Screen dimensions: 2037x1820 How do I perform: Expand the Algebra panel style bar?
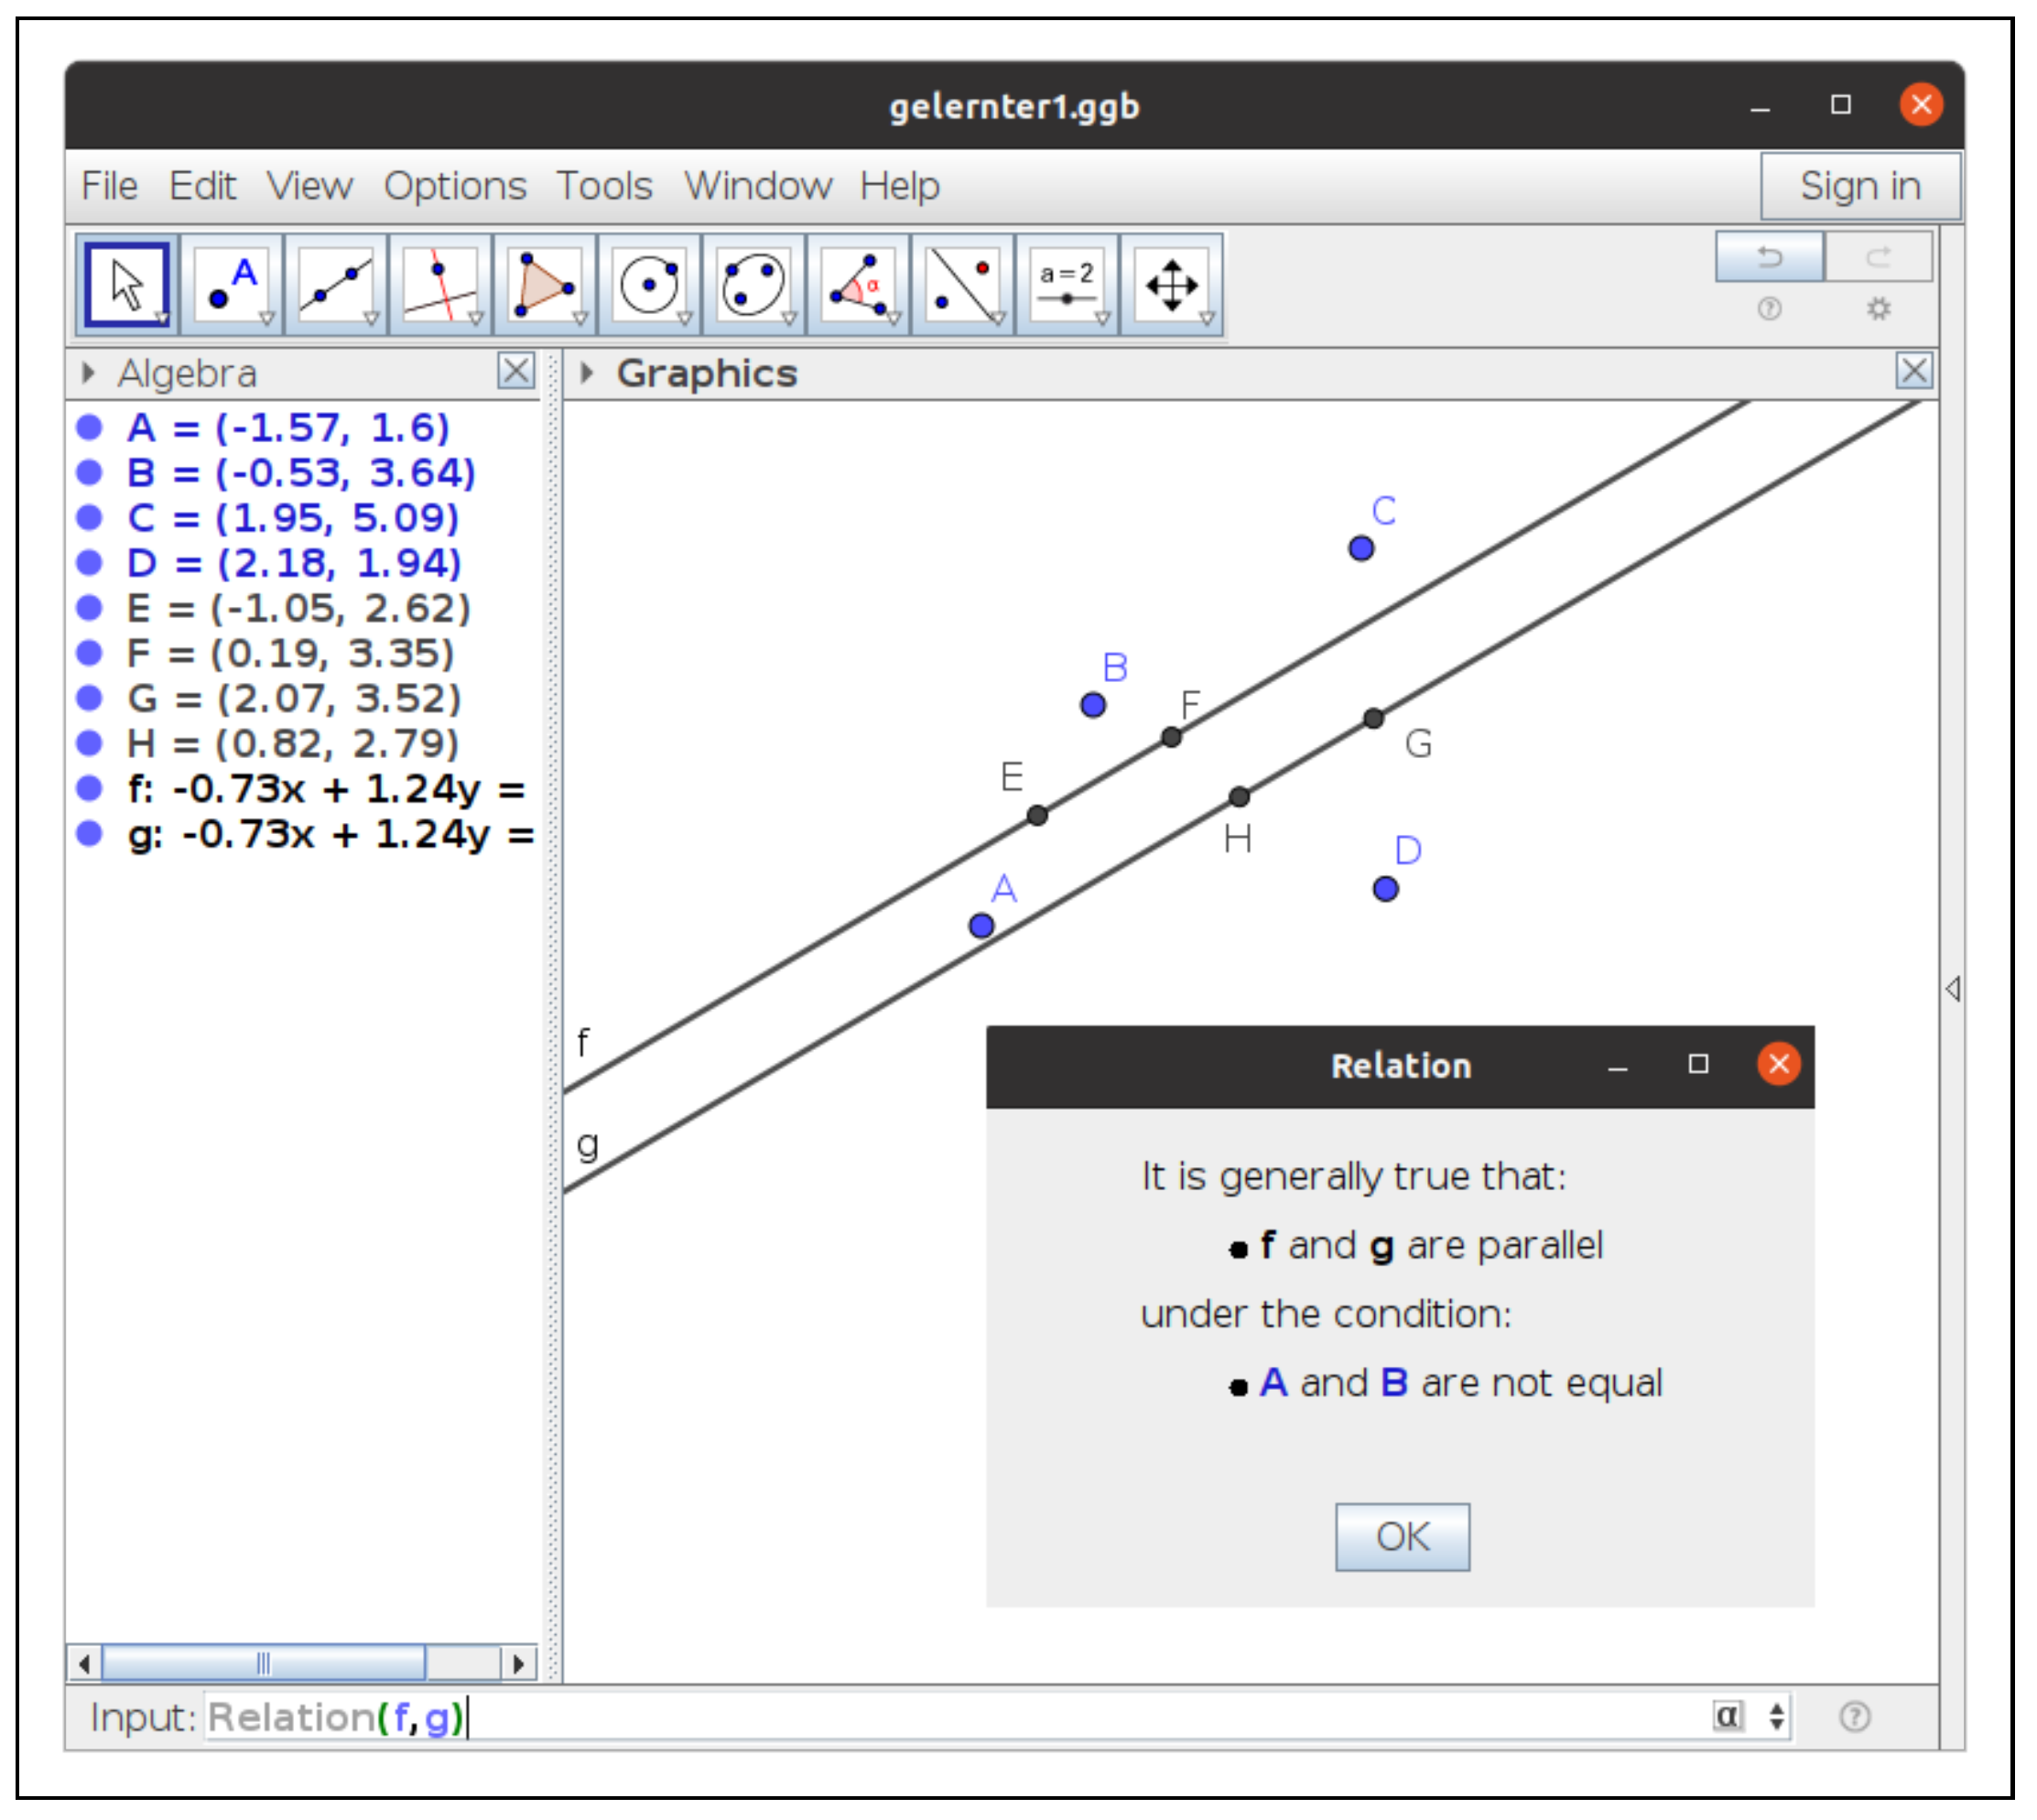(x=88, y=374)
